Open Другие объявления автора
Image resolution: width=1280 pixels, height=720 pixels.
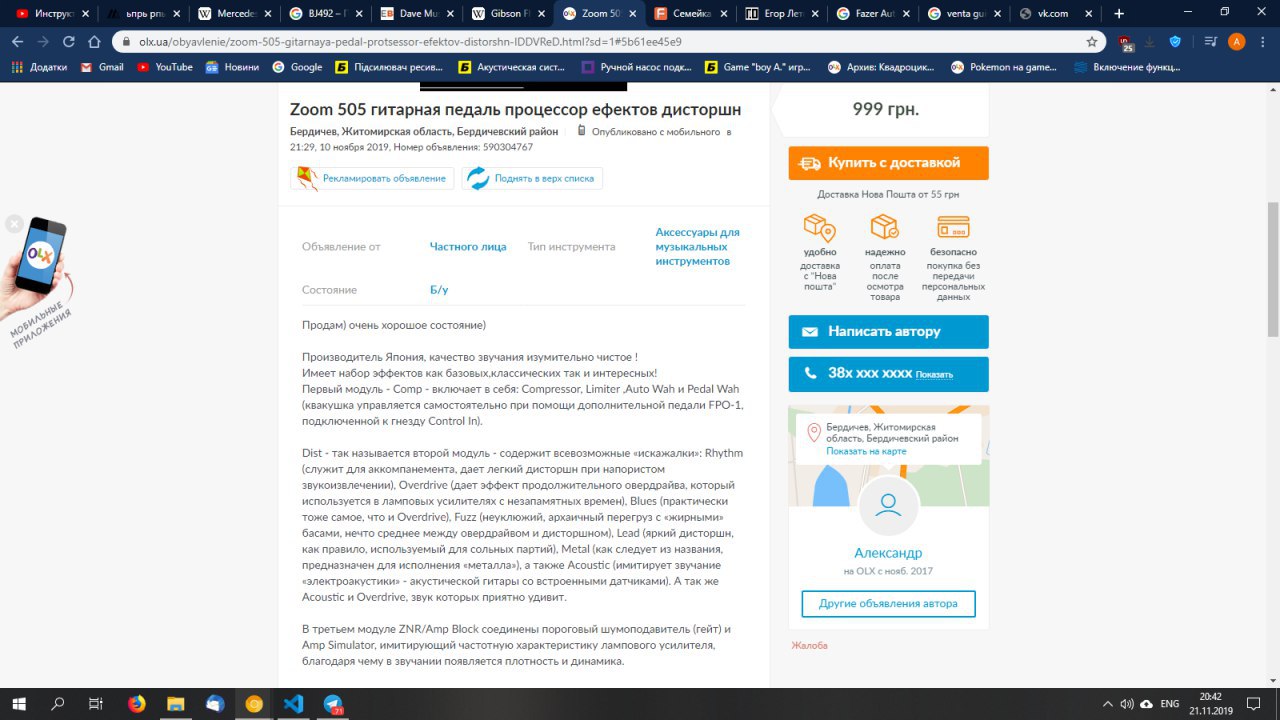point(888,604)
